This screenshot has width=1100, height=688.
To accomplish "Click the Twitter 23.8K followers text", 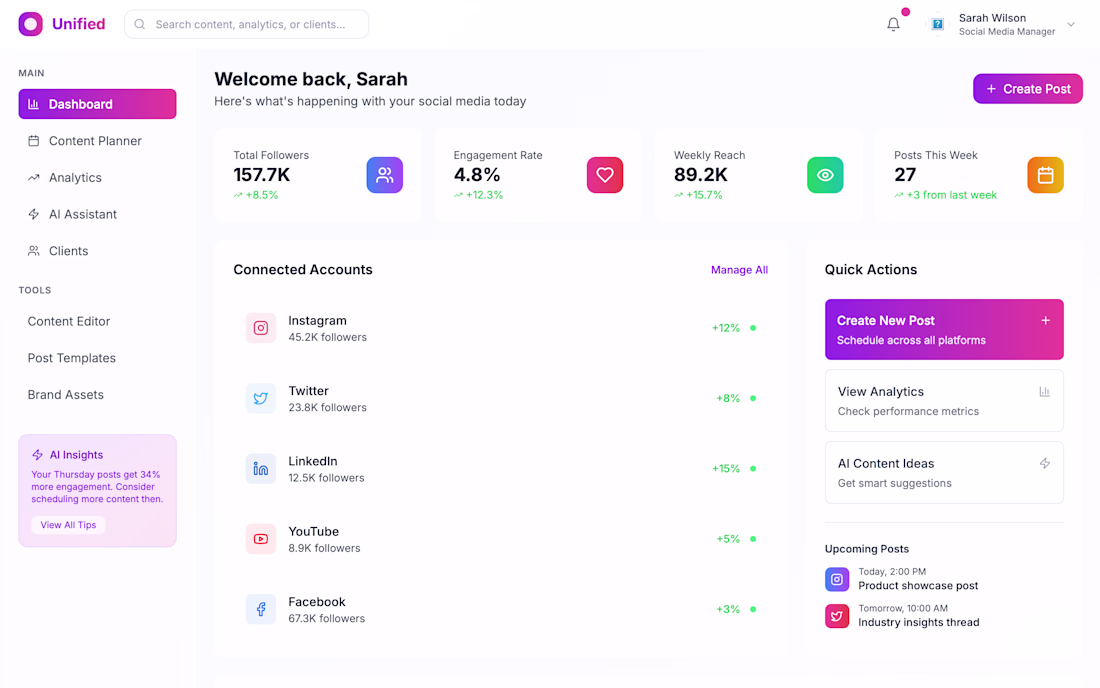I will [x=328, y=407].
